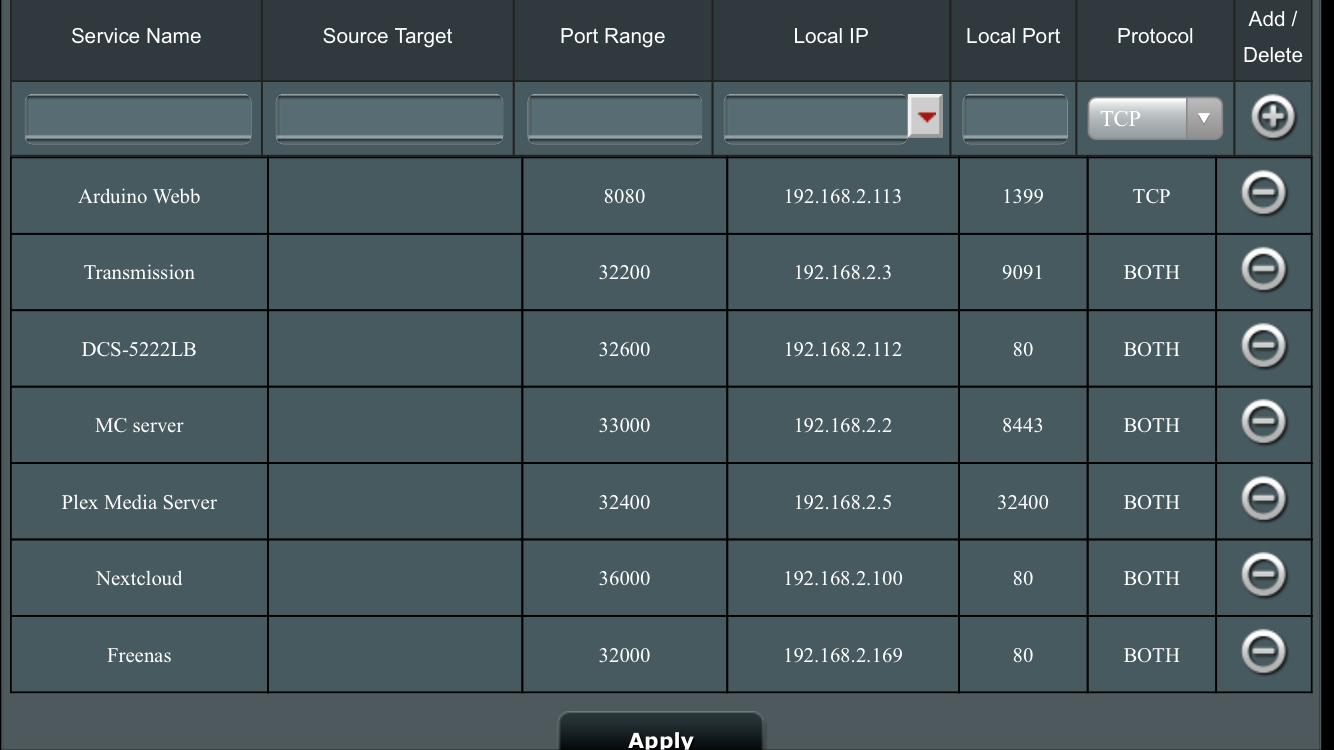Click port range 36000
This screenshot has height=750, width=1334.
624,578
